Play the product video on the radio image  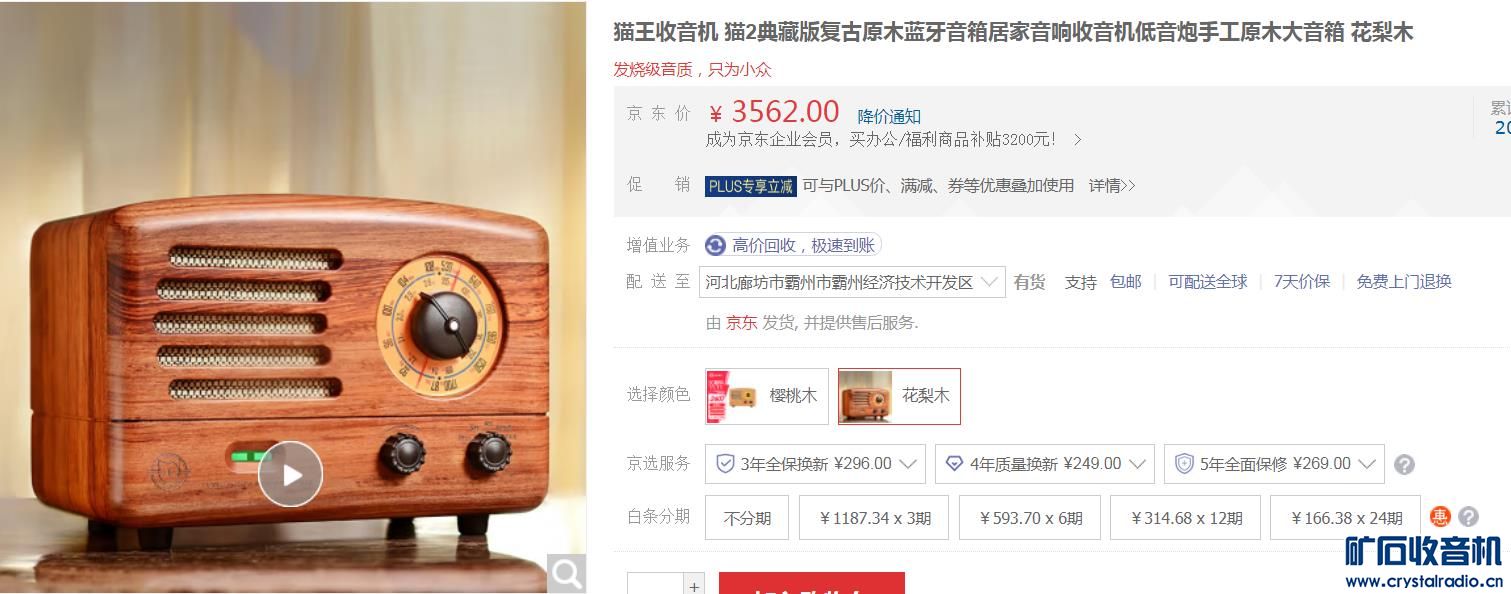pos(291,474)
